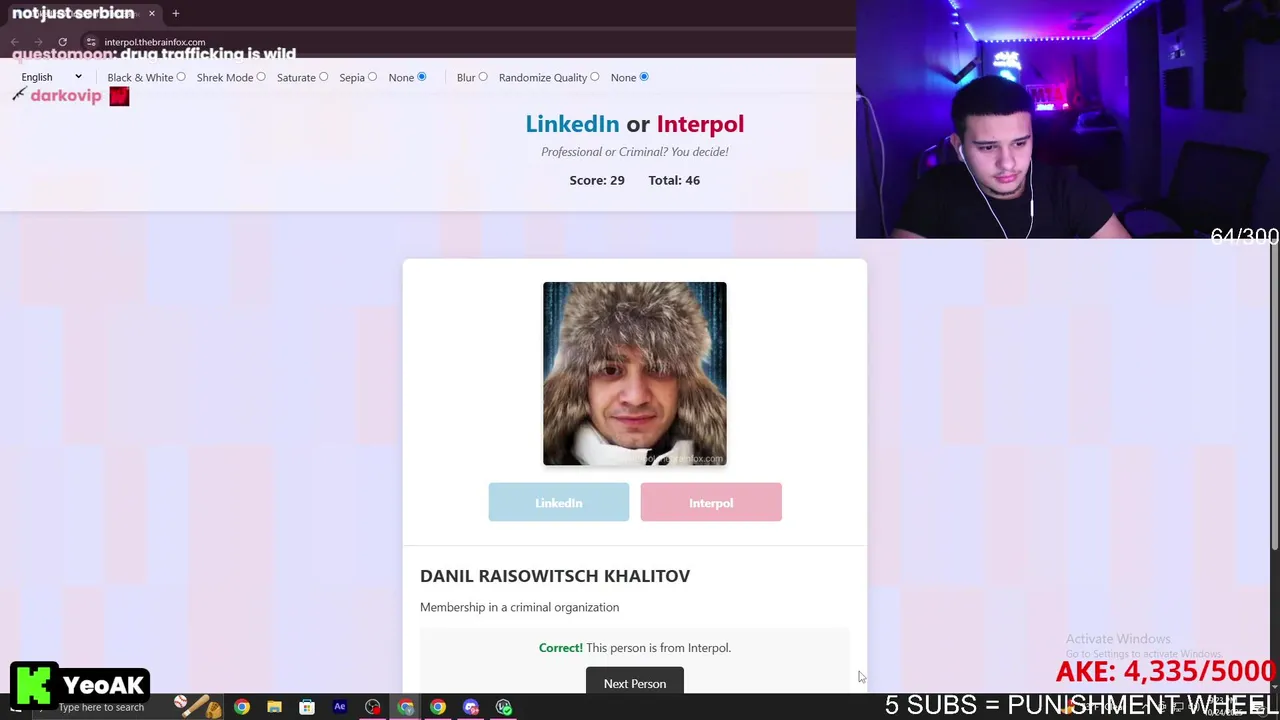
Task: Select the None radio after Randomize Quality
Action: pyautogui.click(x=644, y=77)
